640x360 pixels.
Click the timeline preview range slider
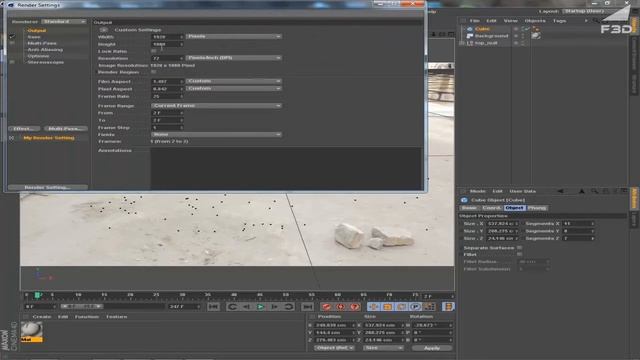(x=82, y=306)
